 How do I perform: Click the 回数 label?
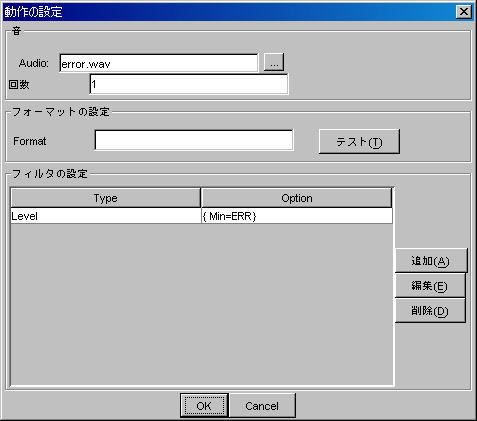[x=19, y=85]
